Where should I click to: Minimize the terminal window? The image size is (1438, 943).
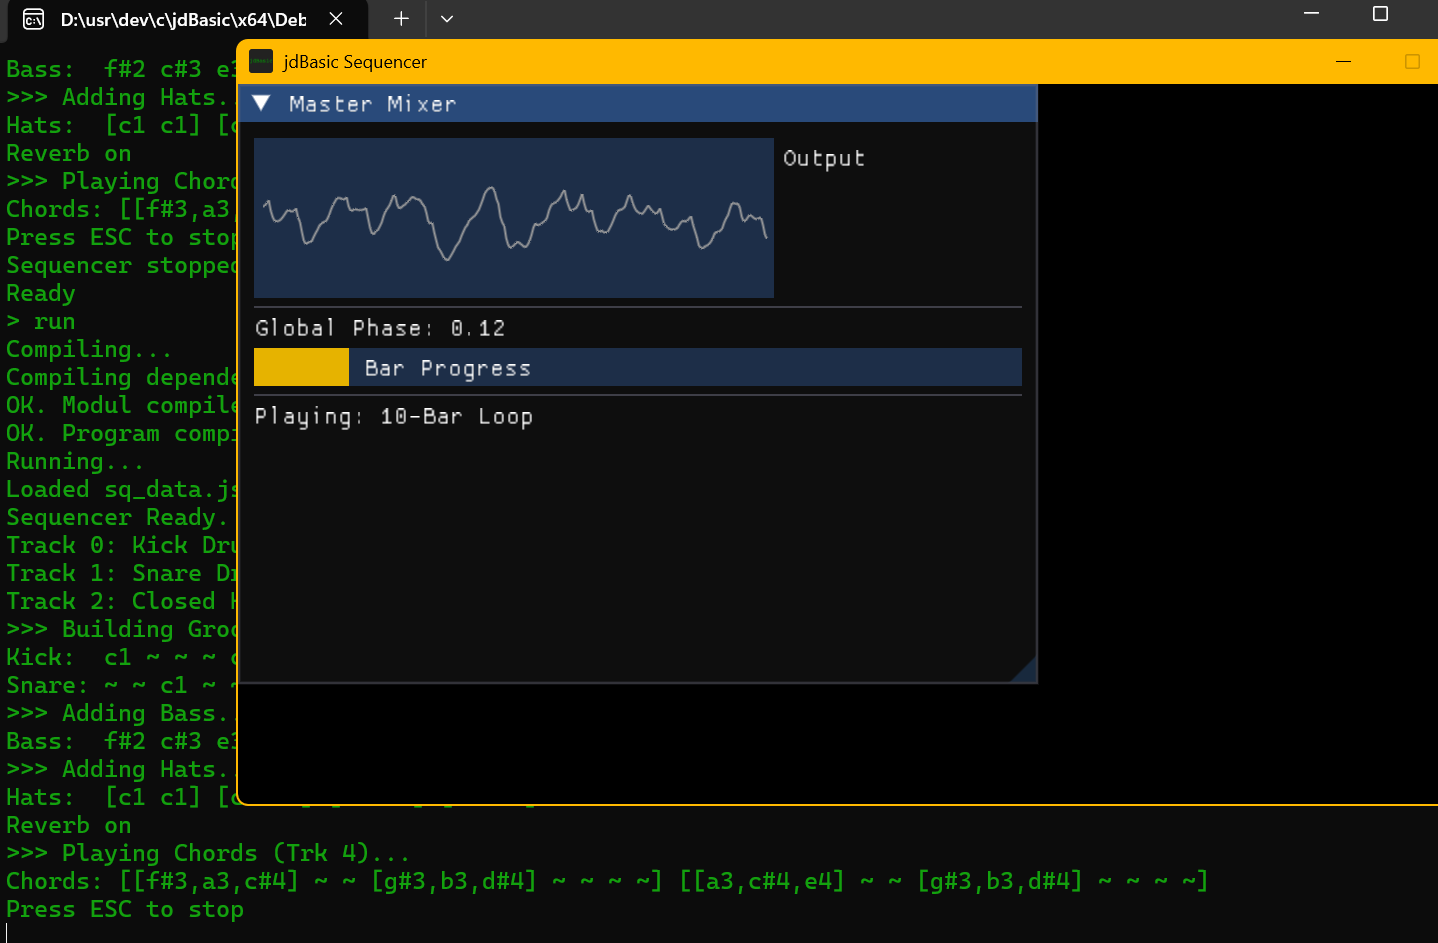(x=1312, y=14)
